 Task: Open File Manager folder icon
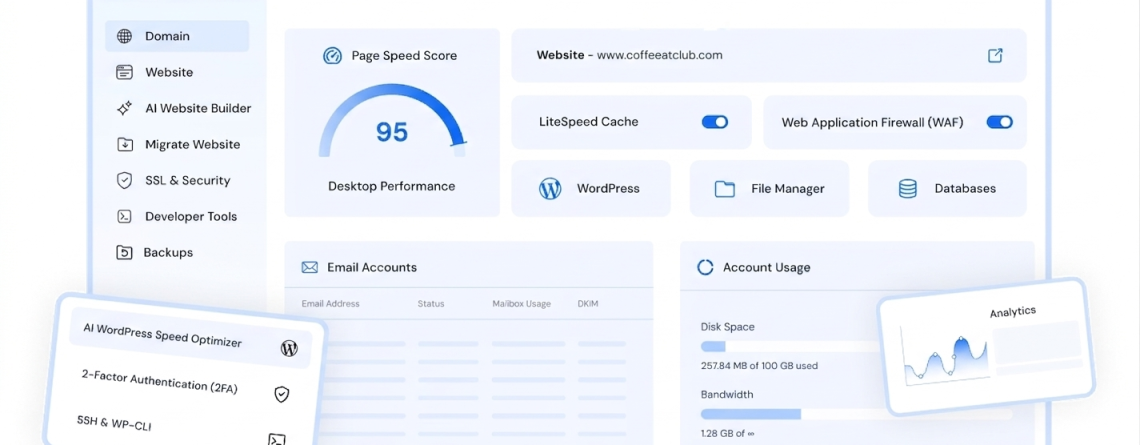[x=724, y=189]
